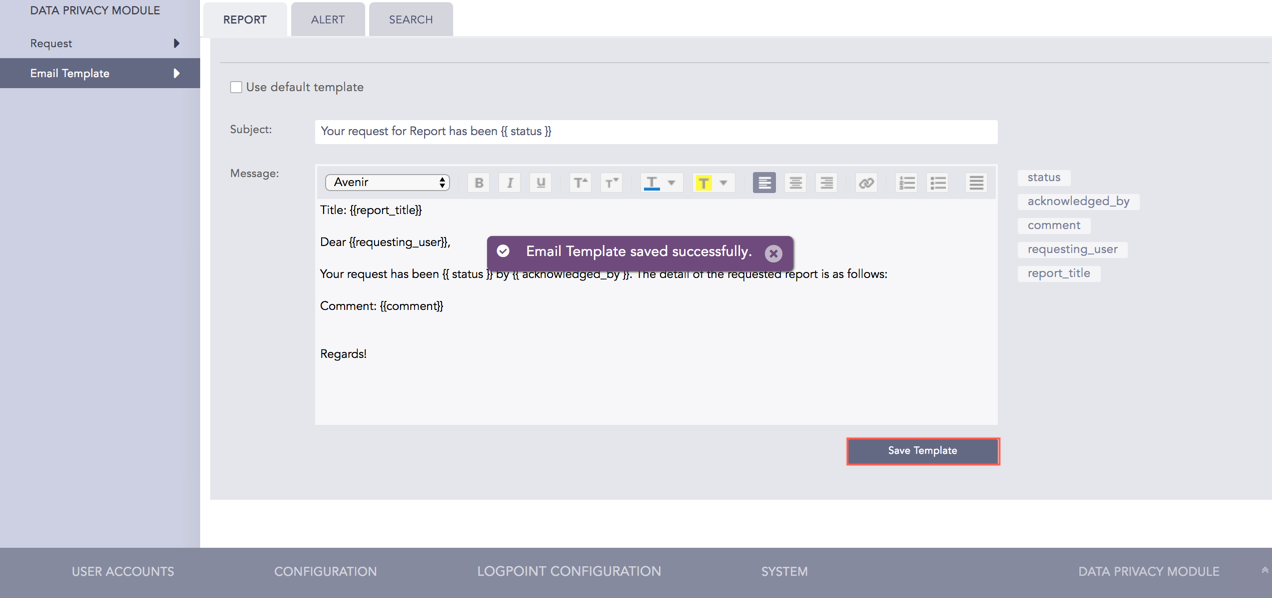This screenshot has height=598, width=1272.
Task: Insert the acknowledged_by variable tag
Action: 1078,201
